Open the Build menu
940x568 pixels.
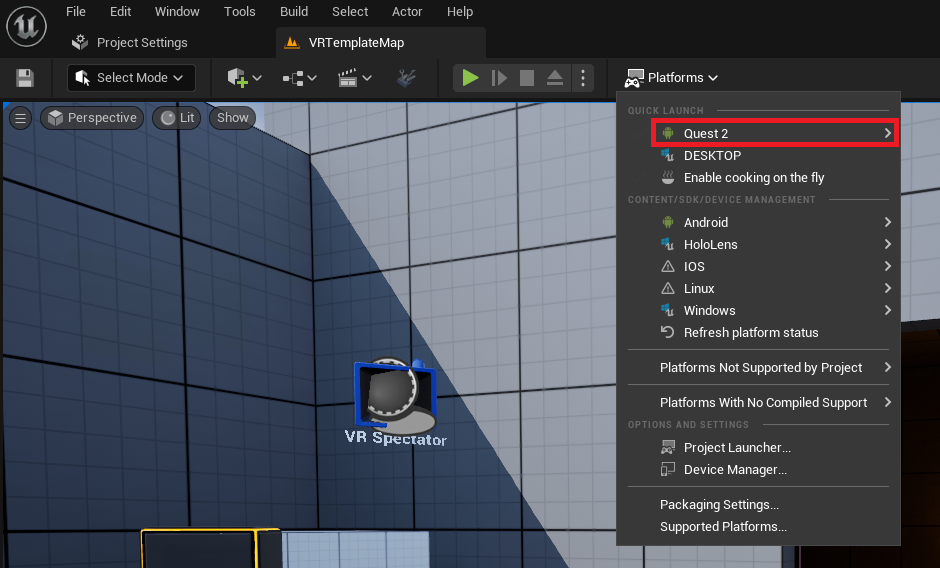294,11
